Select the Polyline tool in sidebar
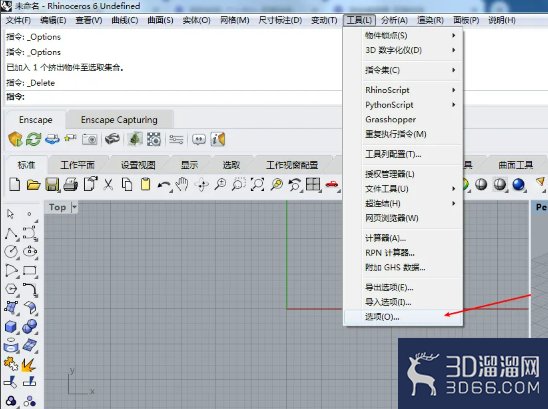 (x=11, y=234)
